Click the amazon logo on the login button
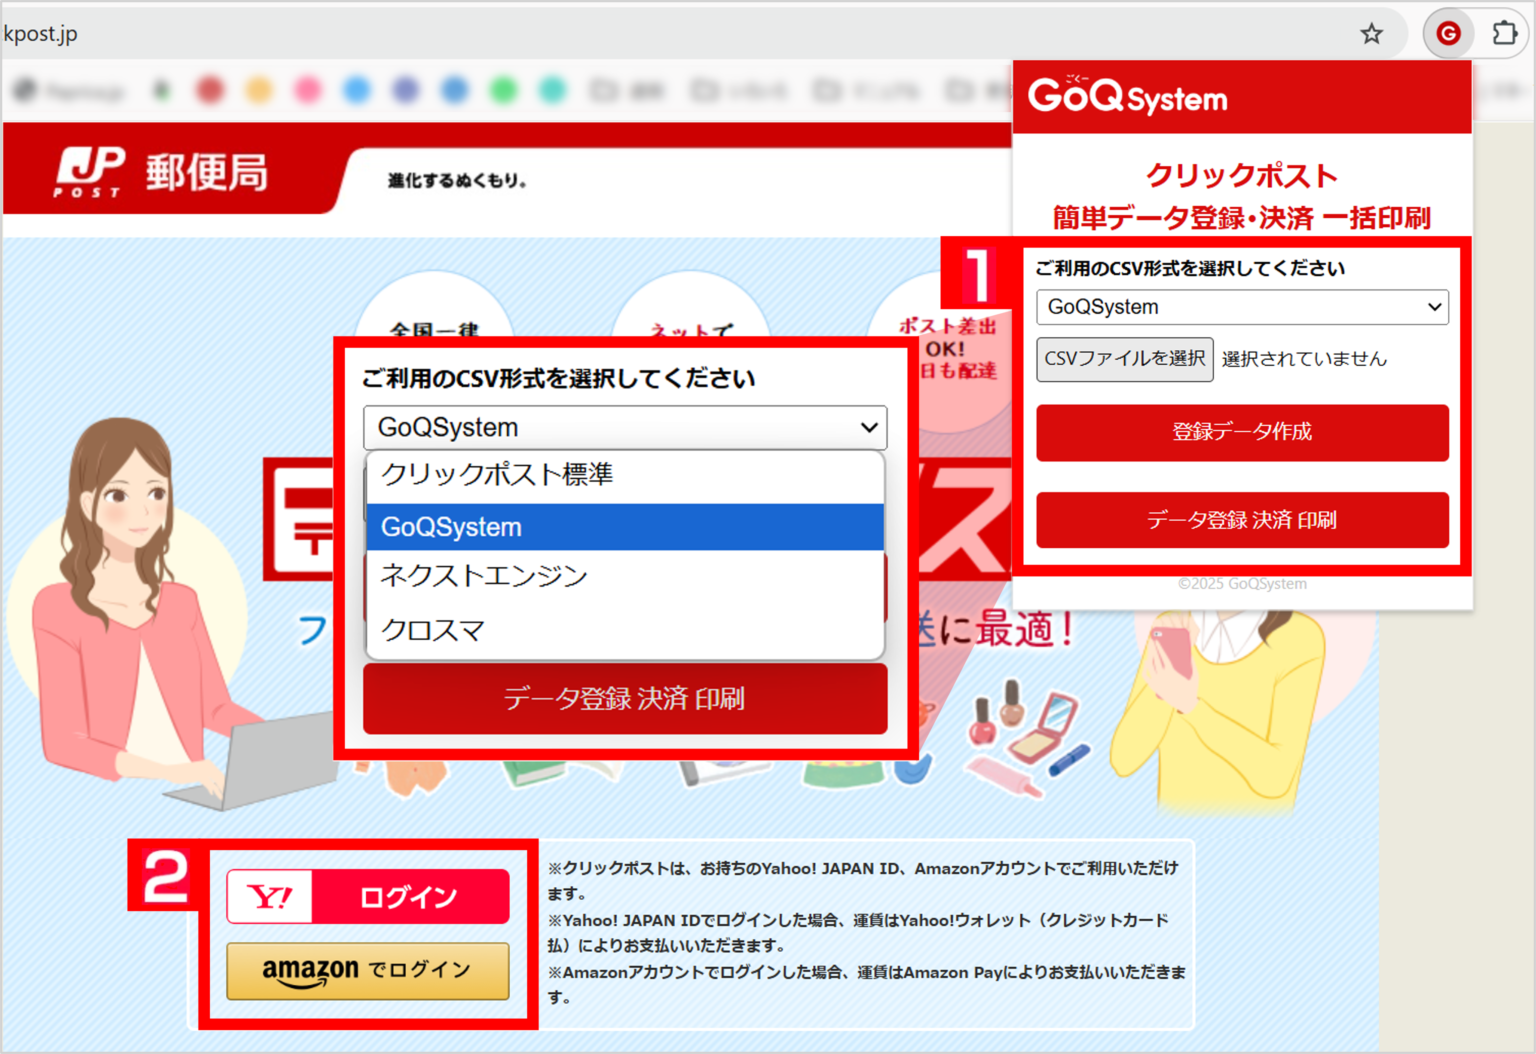1536x1054 pixels. (x=309, y=971)
